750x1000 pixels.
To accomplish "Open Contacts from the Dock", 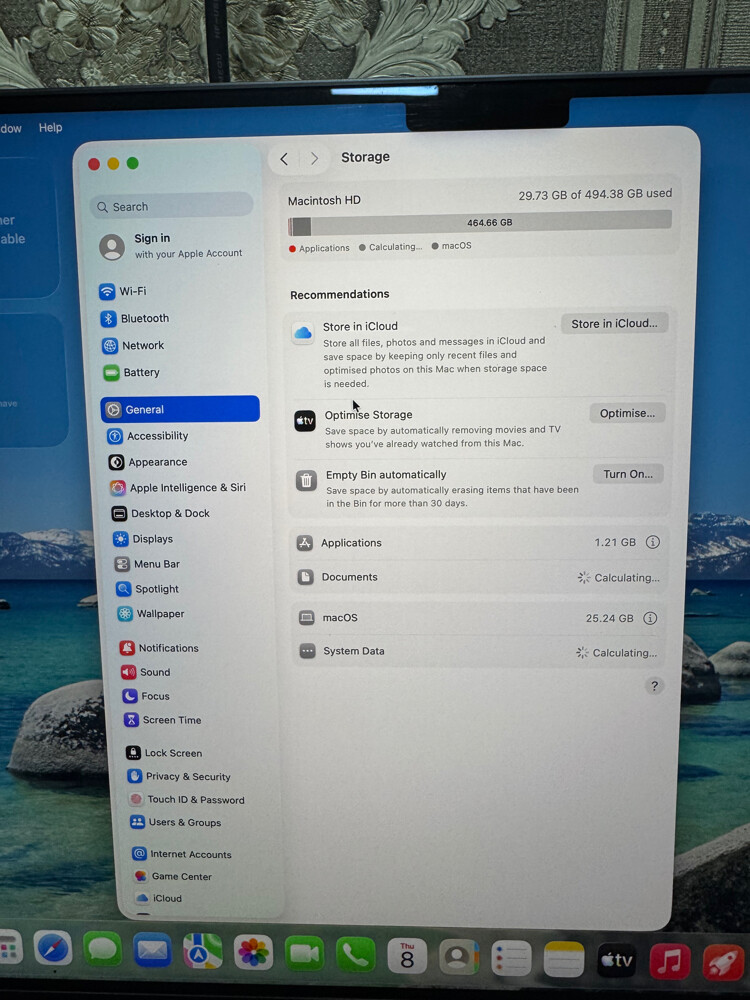I will (459, 957).
